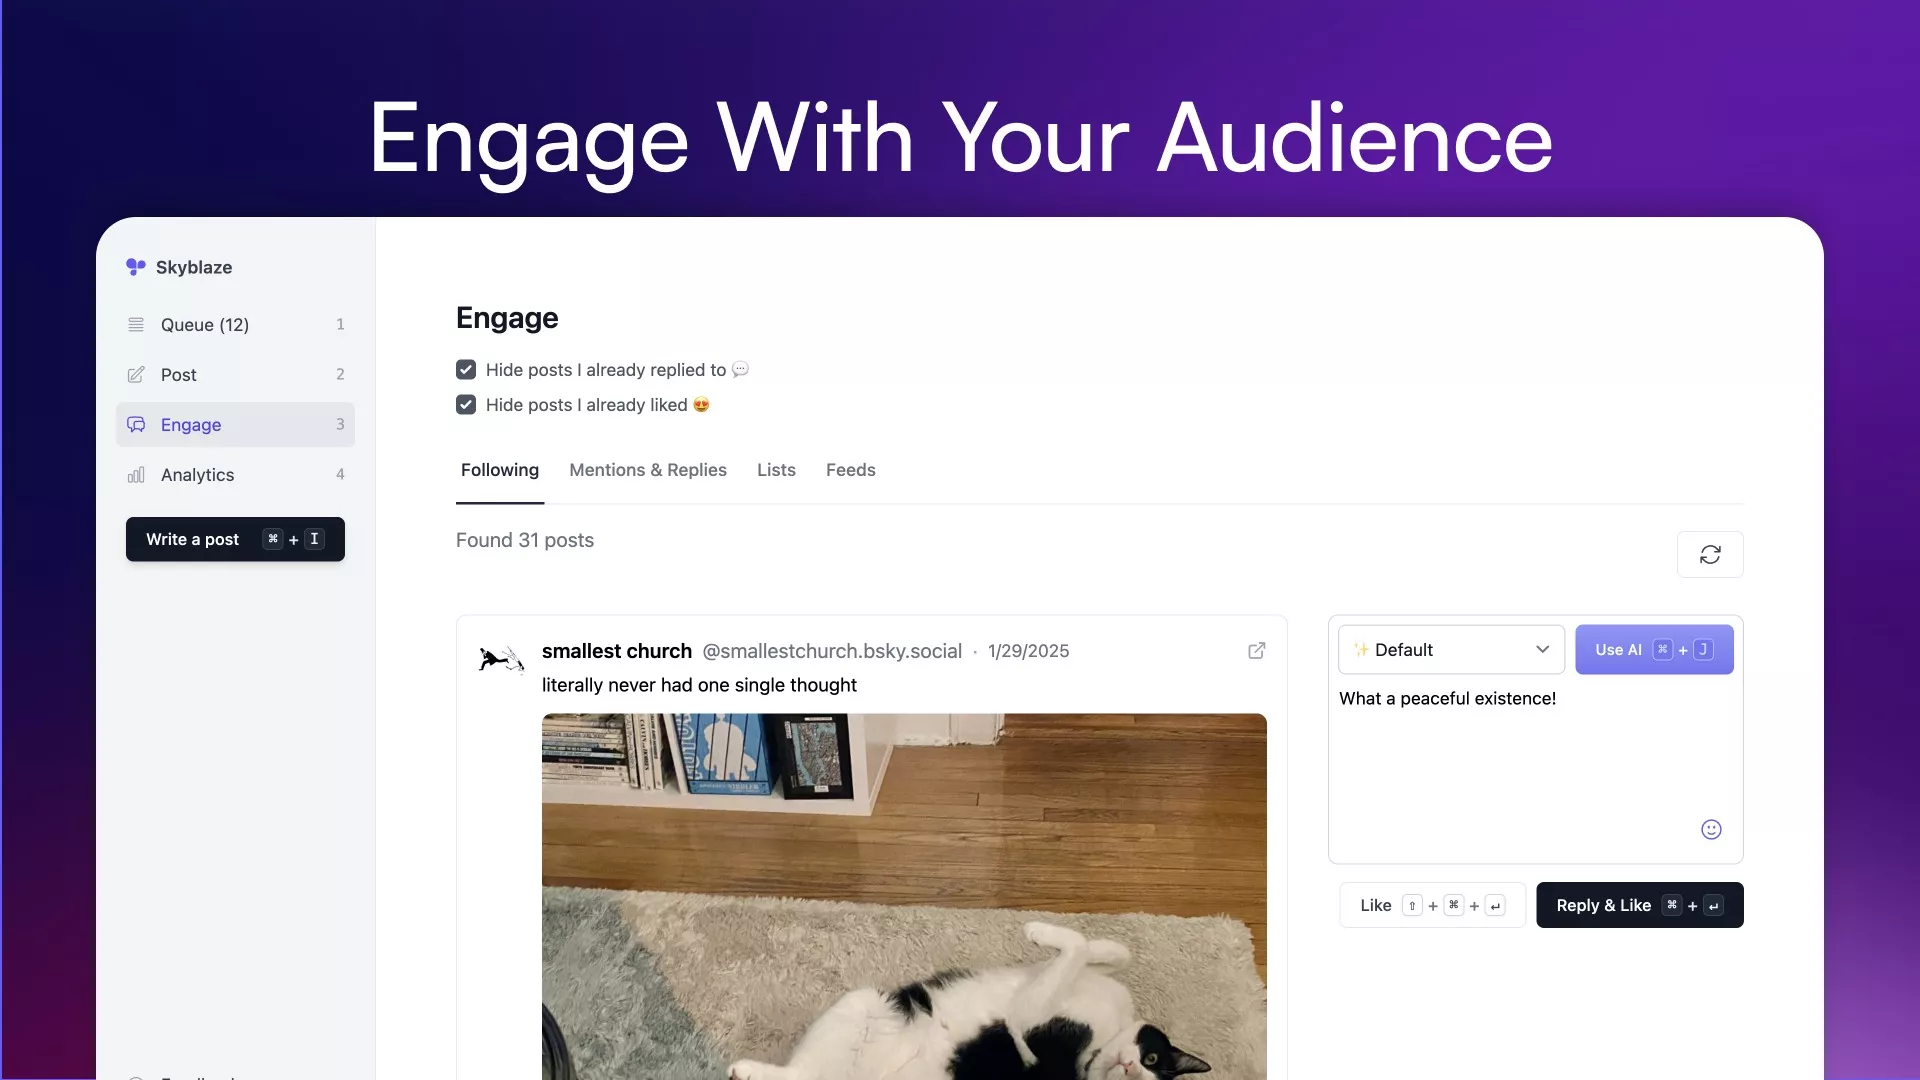Image resolution: width=1920 pixels, height=1080 pixels.
Task: Uncheck Hide posts I already liked
Action: [x=466, y=405]
